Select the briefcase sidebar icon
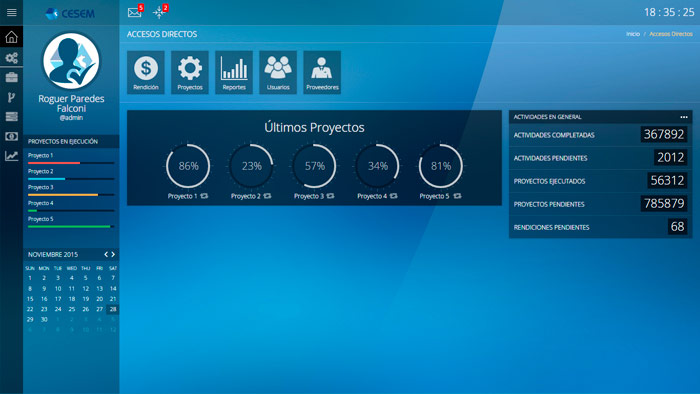This screenshot has height=394, width=700. [12, 77]
